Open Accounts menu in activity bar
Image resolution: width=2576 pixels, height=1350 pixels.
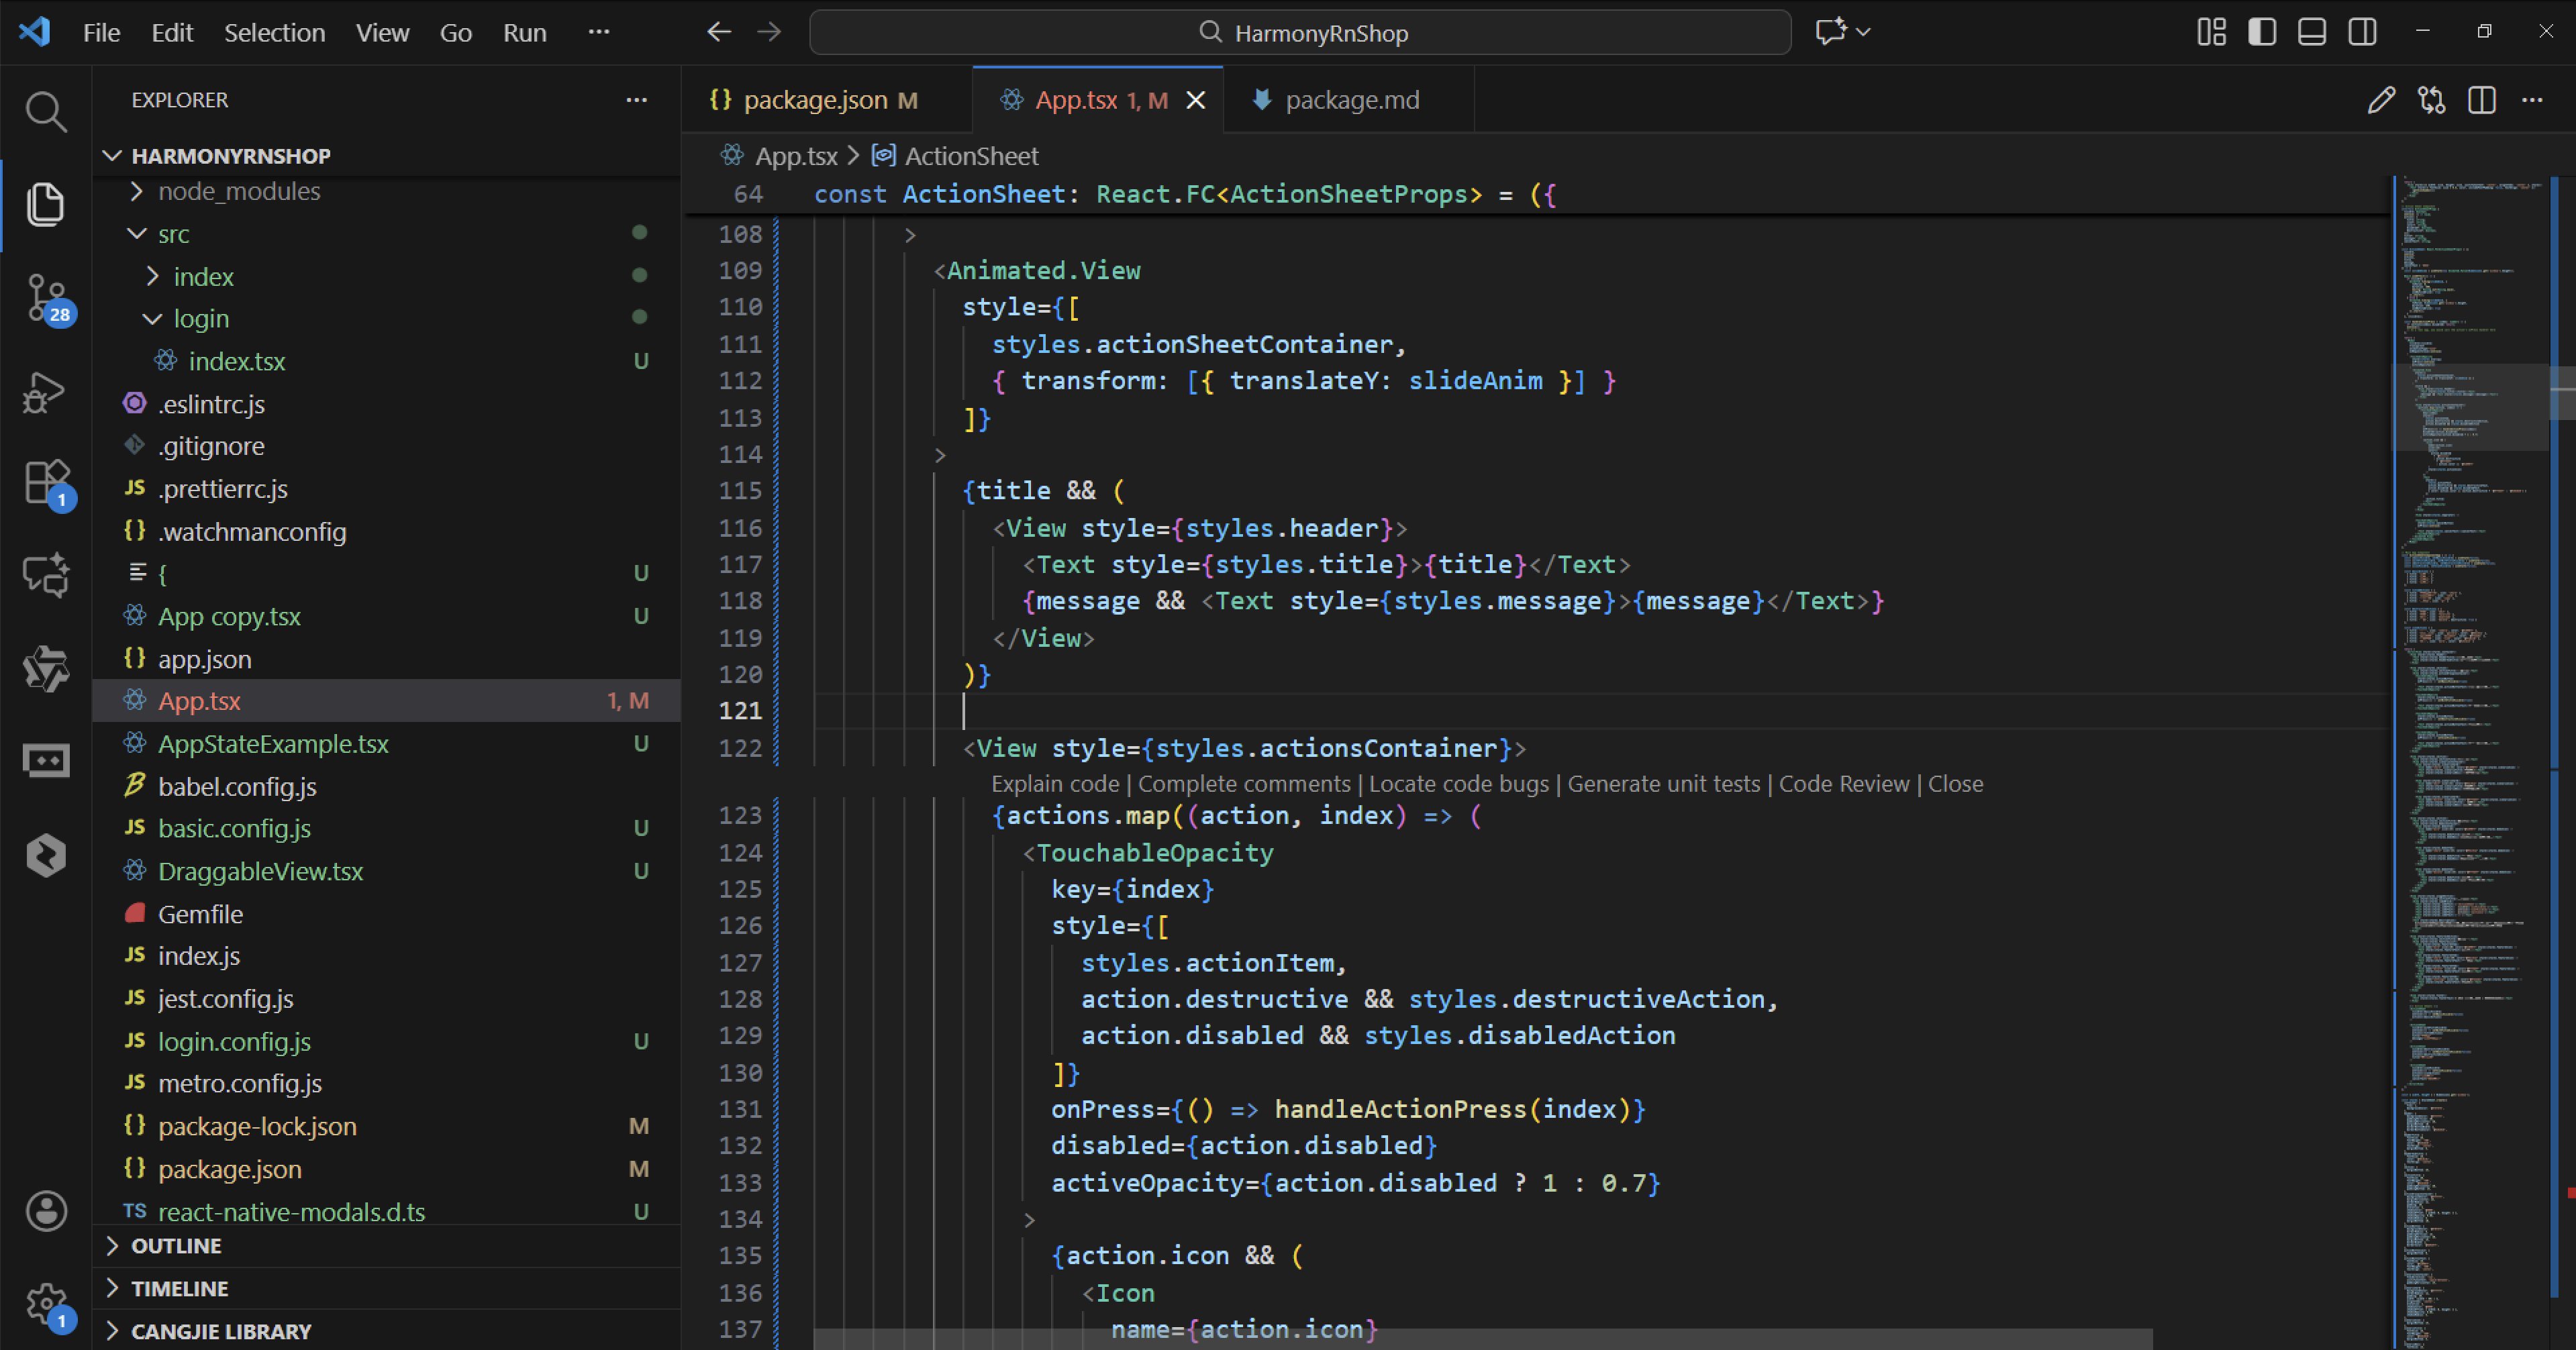(45, 1211)
